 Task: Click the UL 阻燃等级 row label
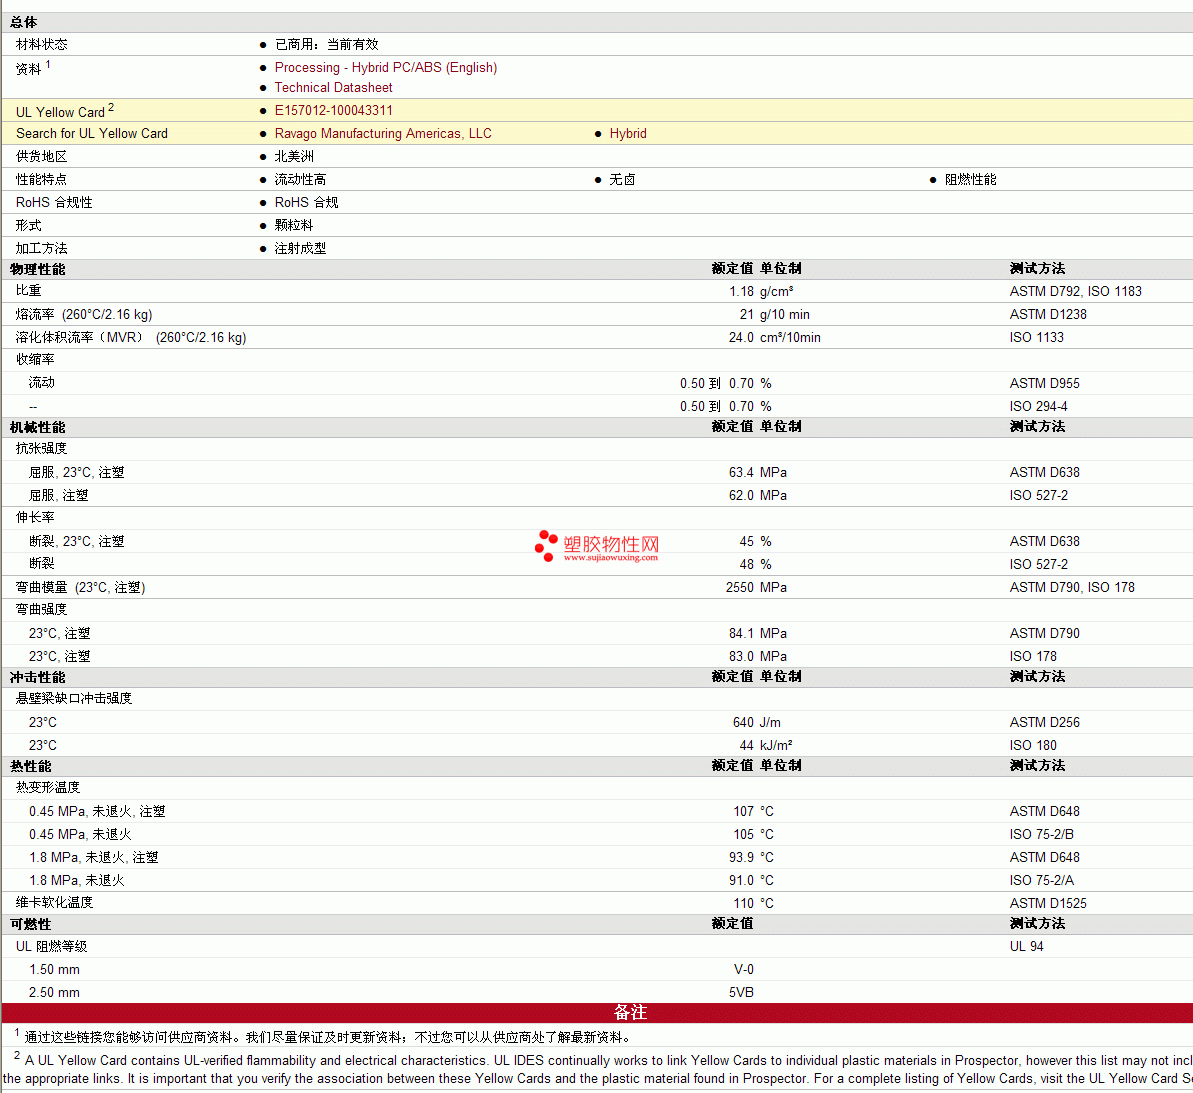[51, 946]
